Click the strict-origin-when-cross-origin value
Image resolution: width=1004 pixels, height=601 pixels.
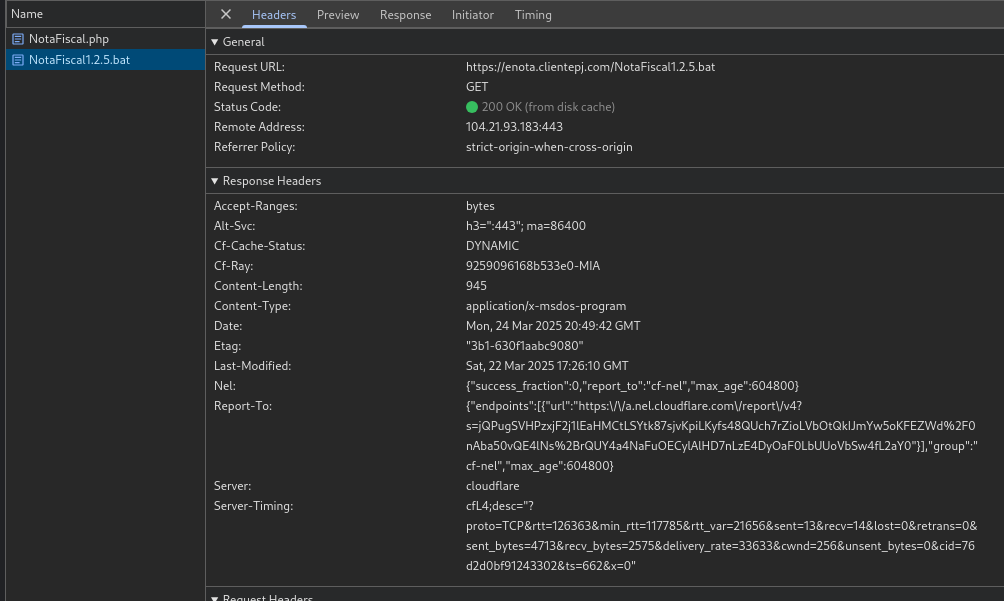pyautogui.click(x=549, y=147)
